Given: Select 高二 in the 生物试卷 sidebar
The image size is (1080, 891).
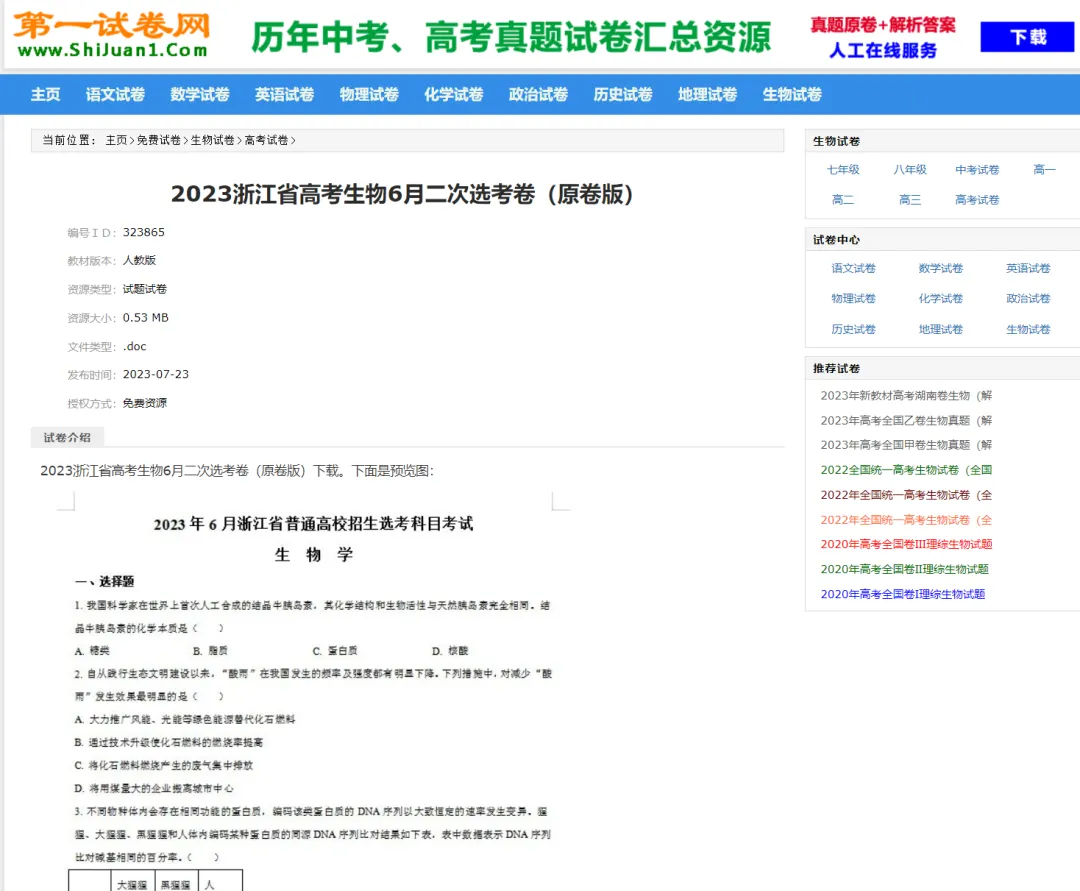Looking at the screenshot, I should (x=843, y=200).
